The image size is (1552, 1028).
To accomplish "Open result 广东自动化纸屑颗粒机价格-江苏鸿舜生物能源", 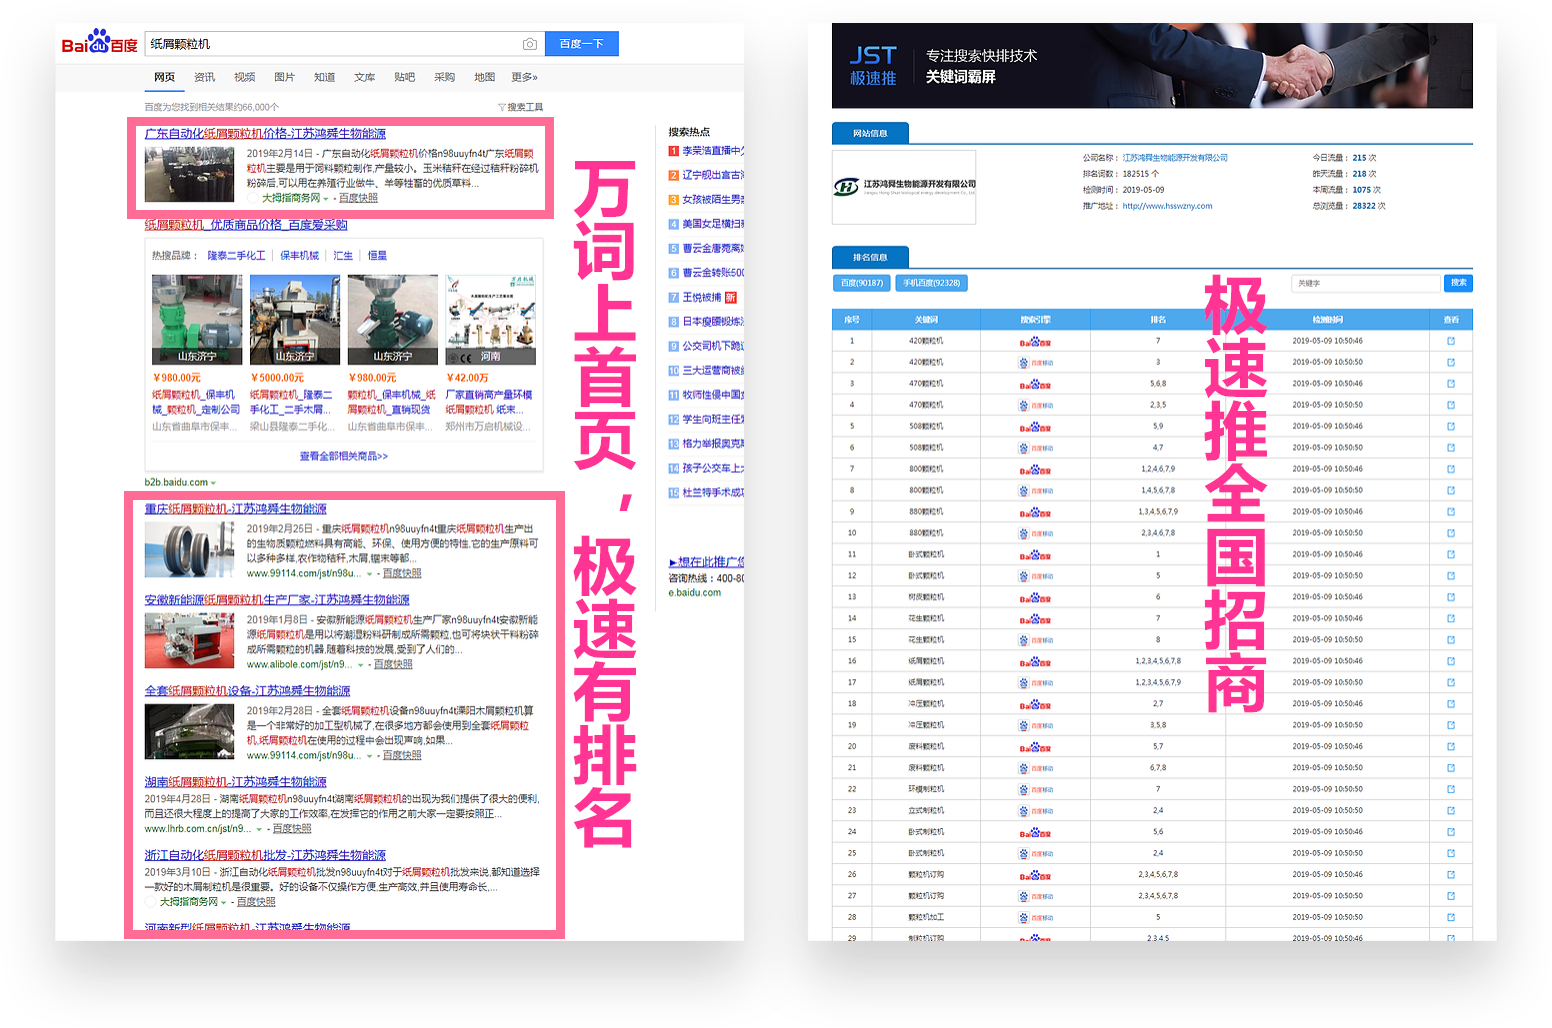I will tap(265, 134).
